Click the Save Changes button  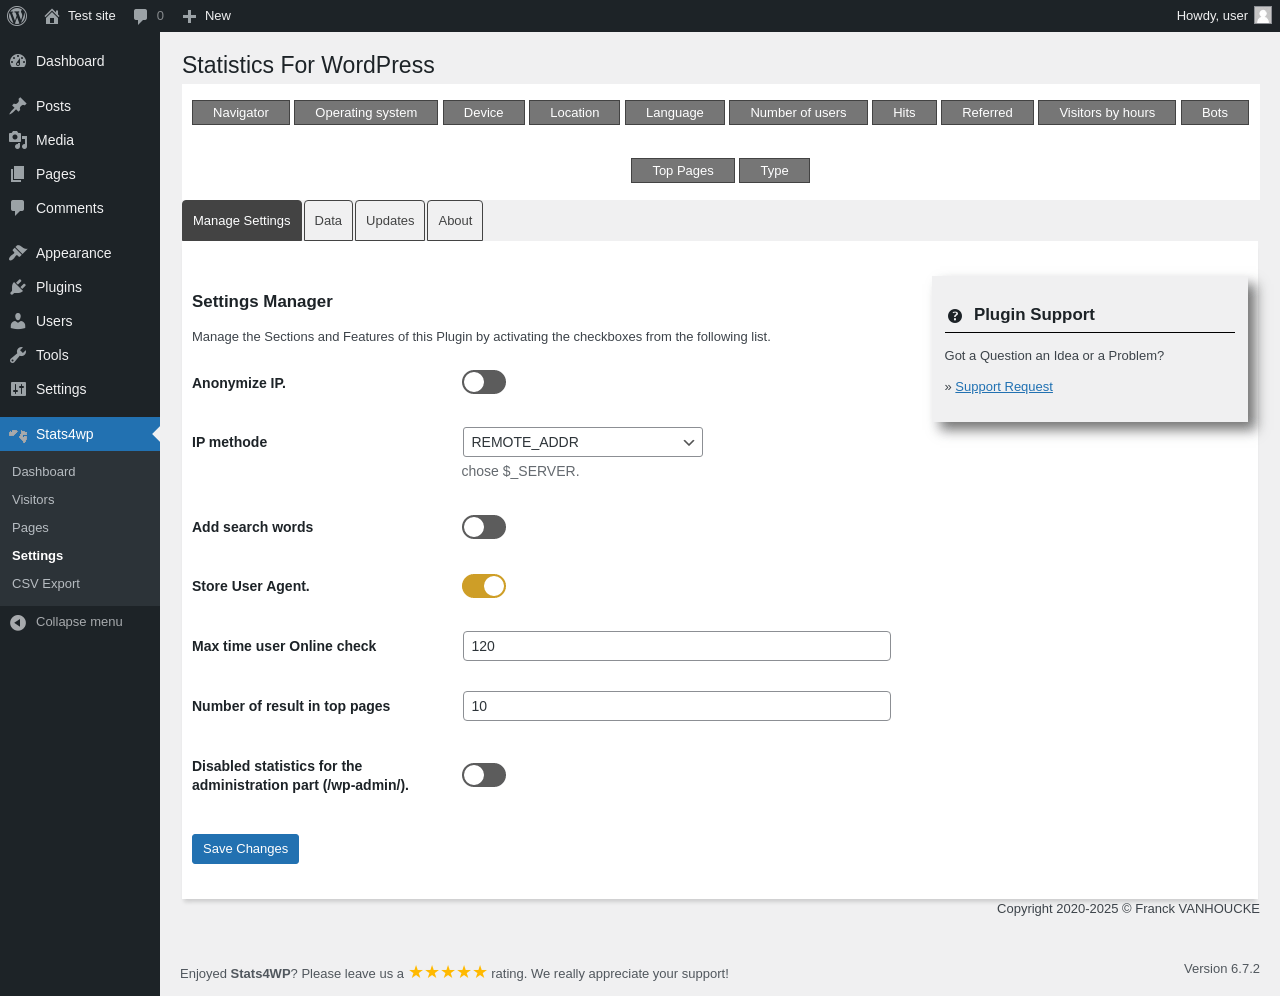[245, 849]
